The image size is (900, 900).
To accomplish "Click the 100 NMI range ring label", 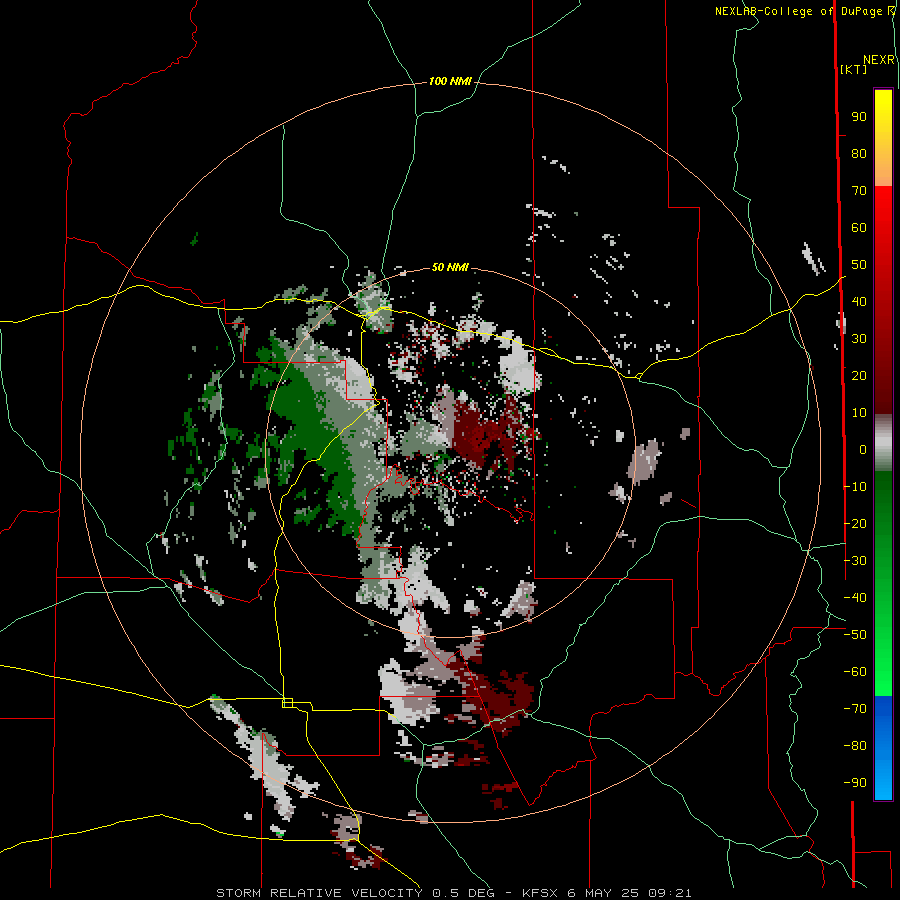I will [x=450, y=82].
